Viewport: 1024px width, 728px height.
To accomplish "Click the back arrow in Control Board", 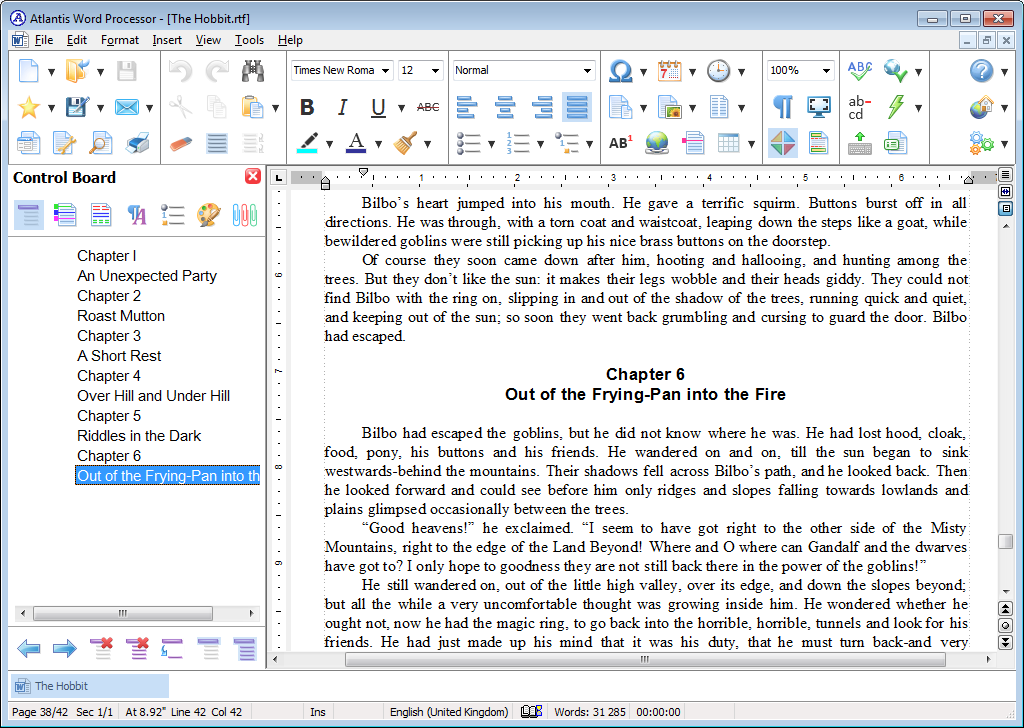I will coord(28,648).
